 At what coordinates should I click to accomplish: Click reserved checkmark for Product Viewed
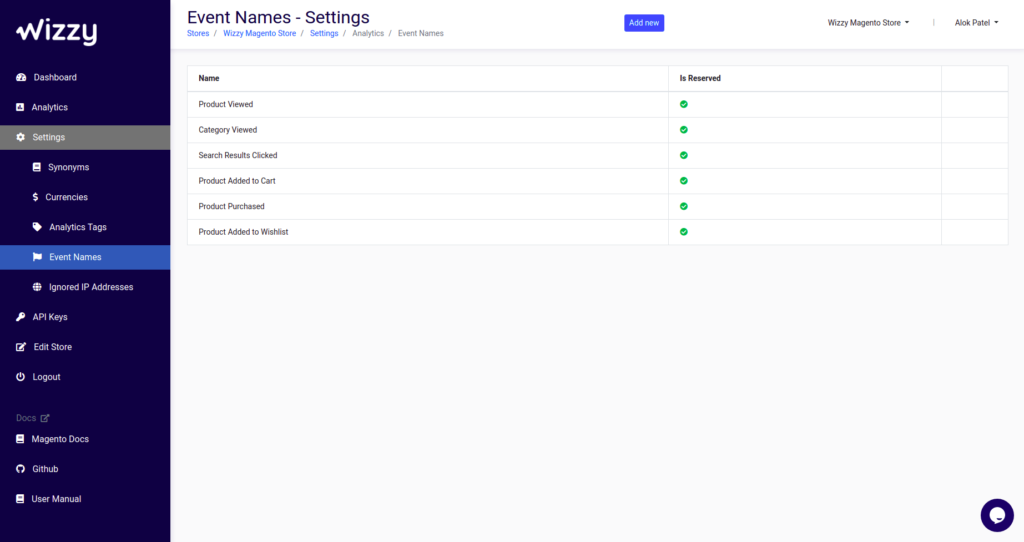point(684,104)
